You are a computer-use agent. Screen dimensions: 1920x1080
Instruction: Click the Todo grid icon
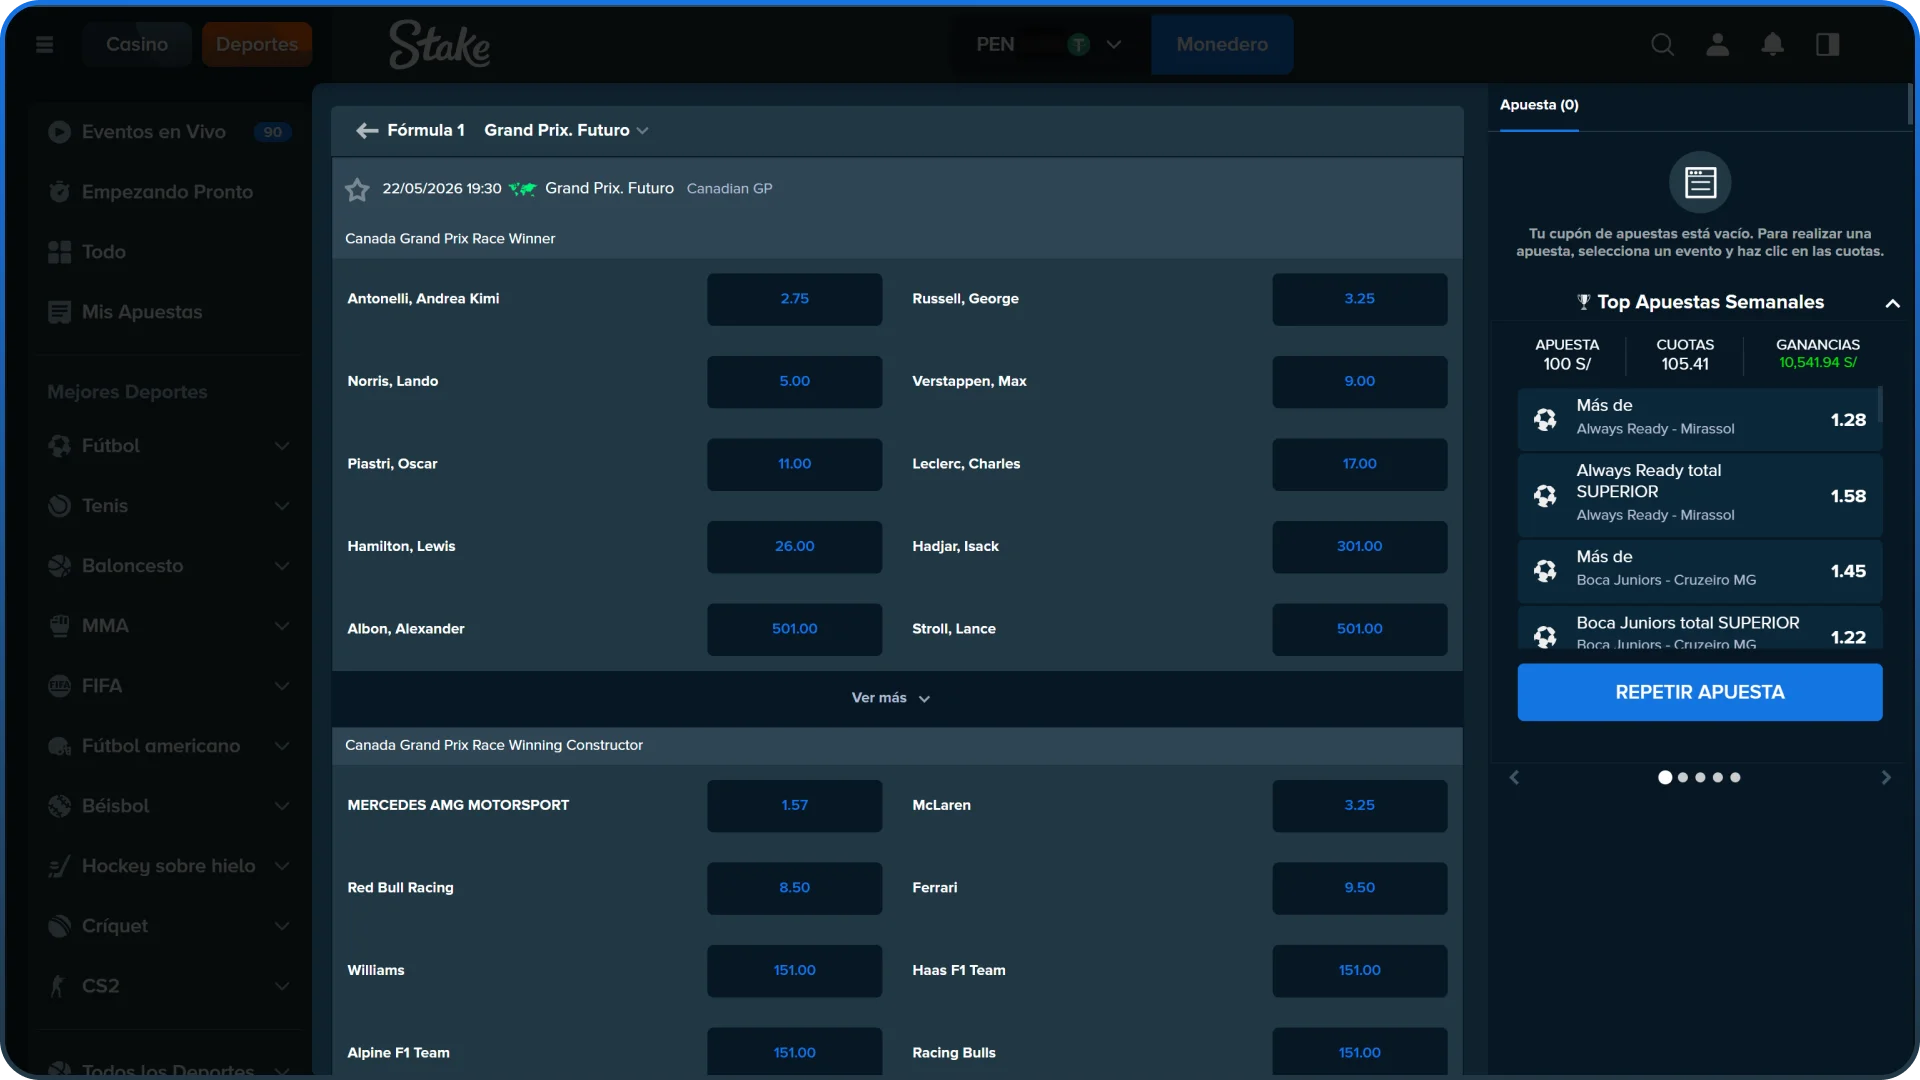point(59,252)
